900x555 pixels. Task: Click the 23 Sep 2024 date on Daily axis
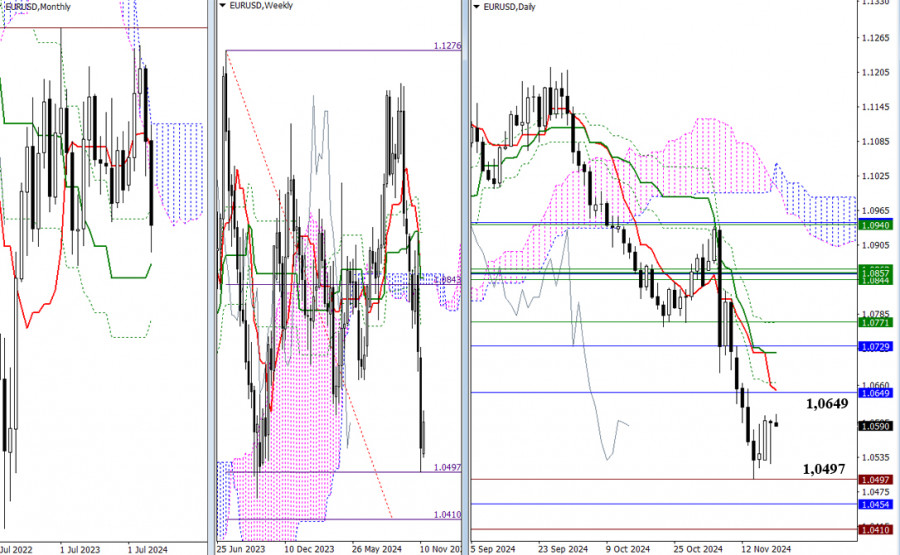point(563,549)
